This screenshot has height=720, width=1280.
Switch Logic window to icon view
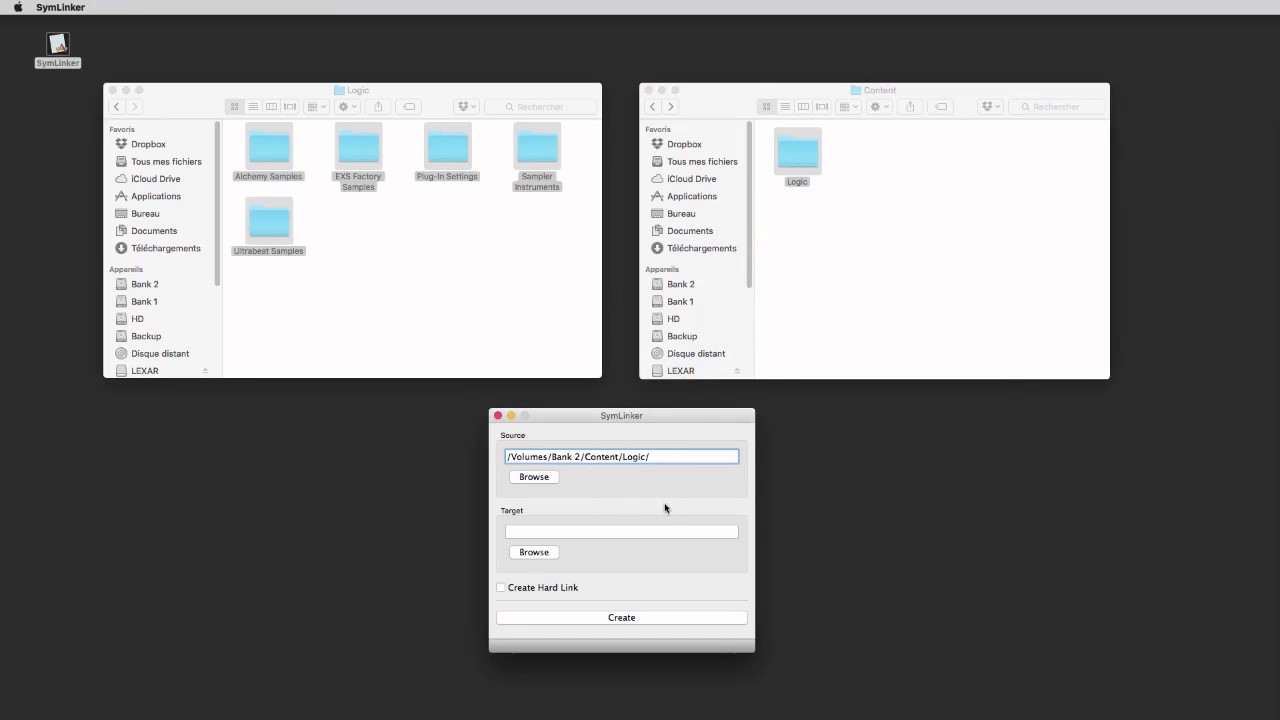point(235,107)
